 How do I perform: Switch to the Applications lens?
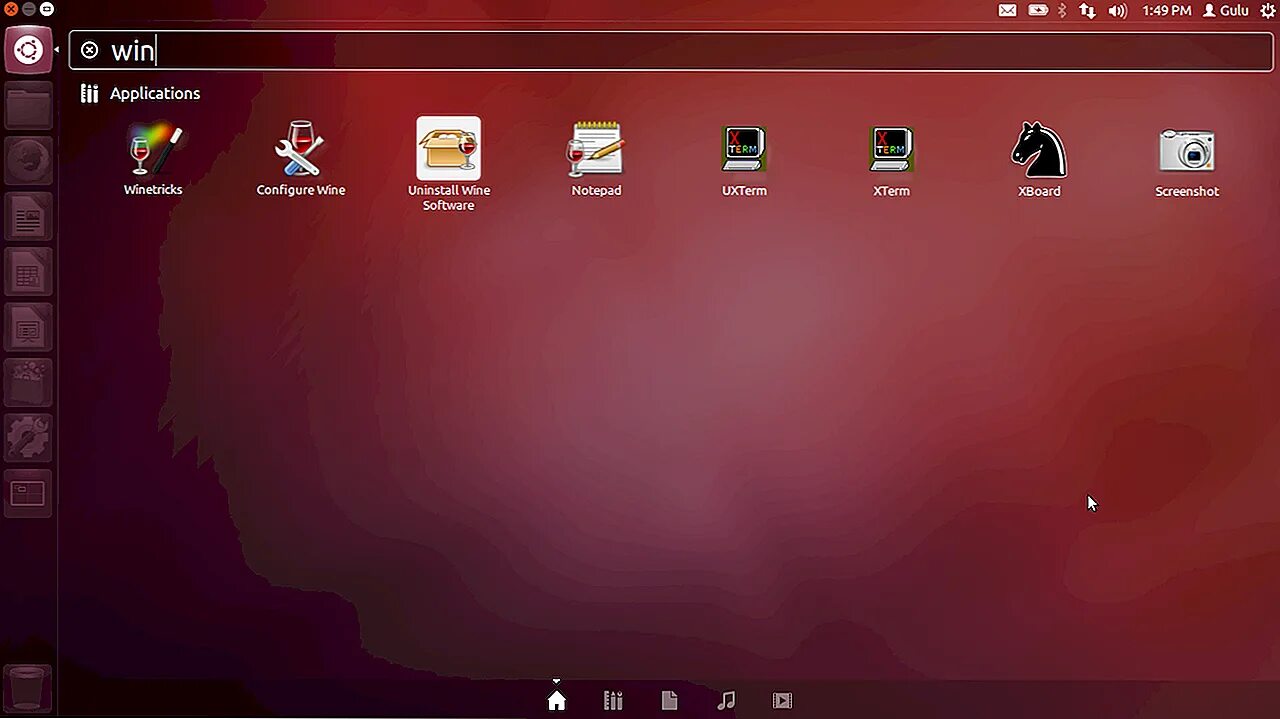(x=613, y=701)
